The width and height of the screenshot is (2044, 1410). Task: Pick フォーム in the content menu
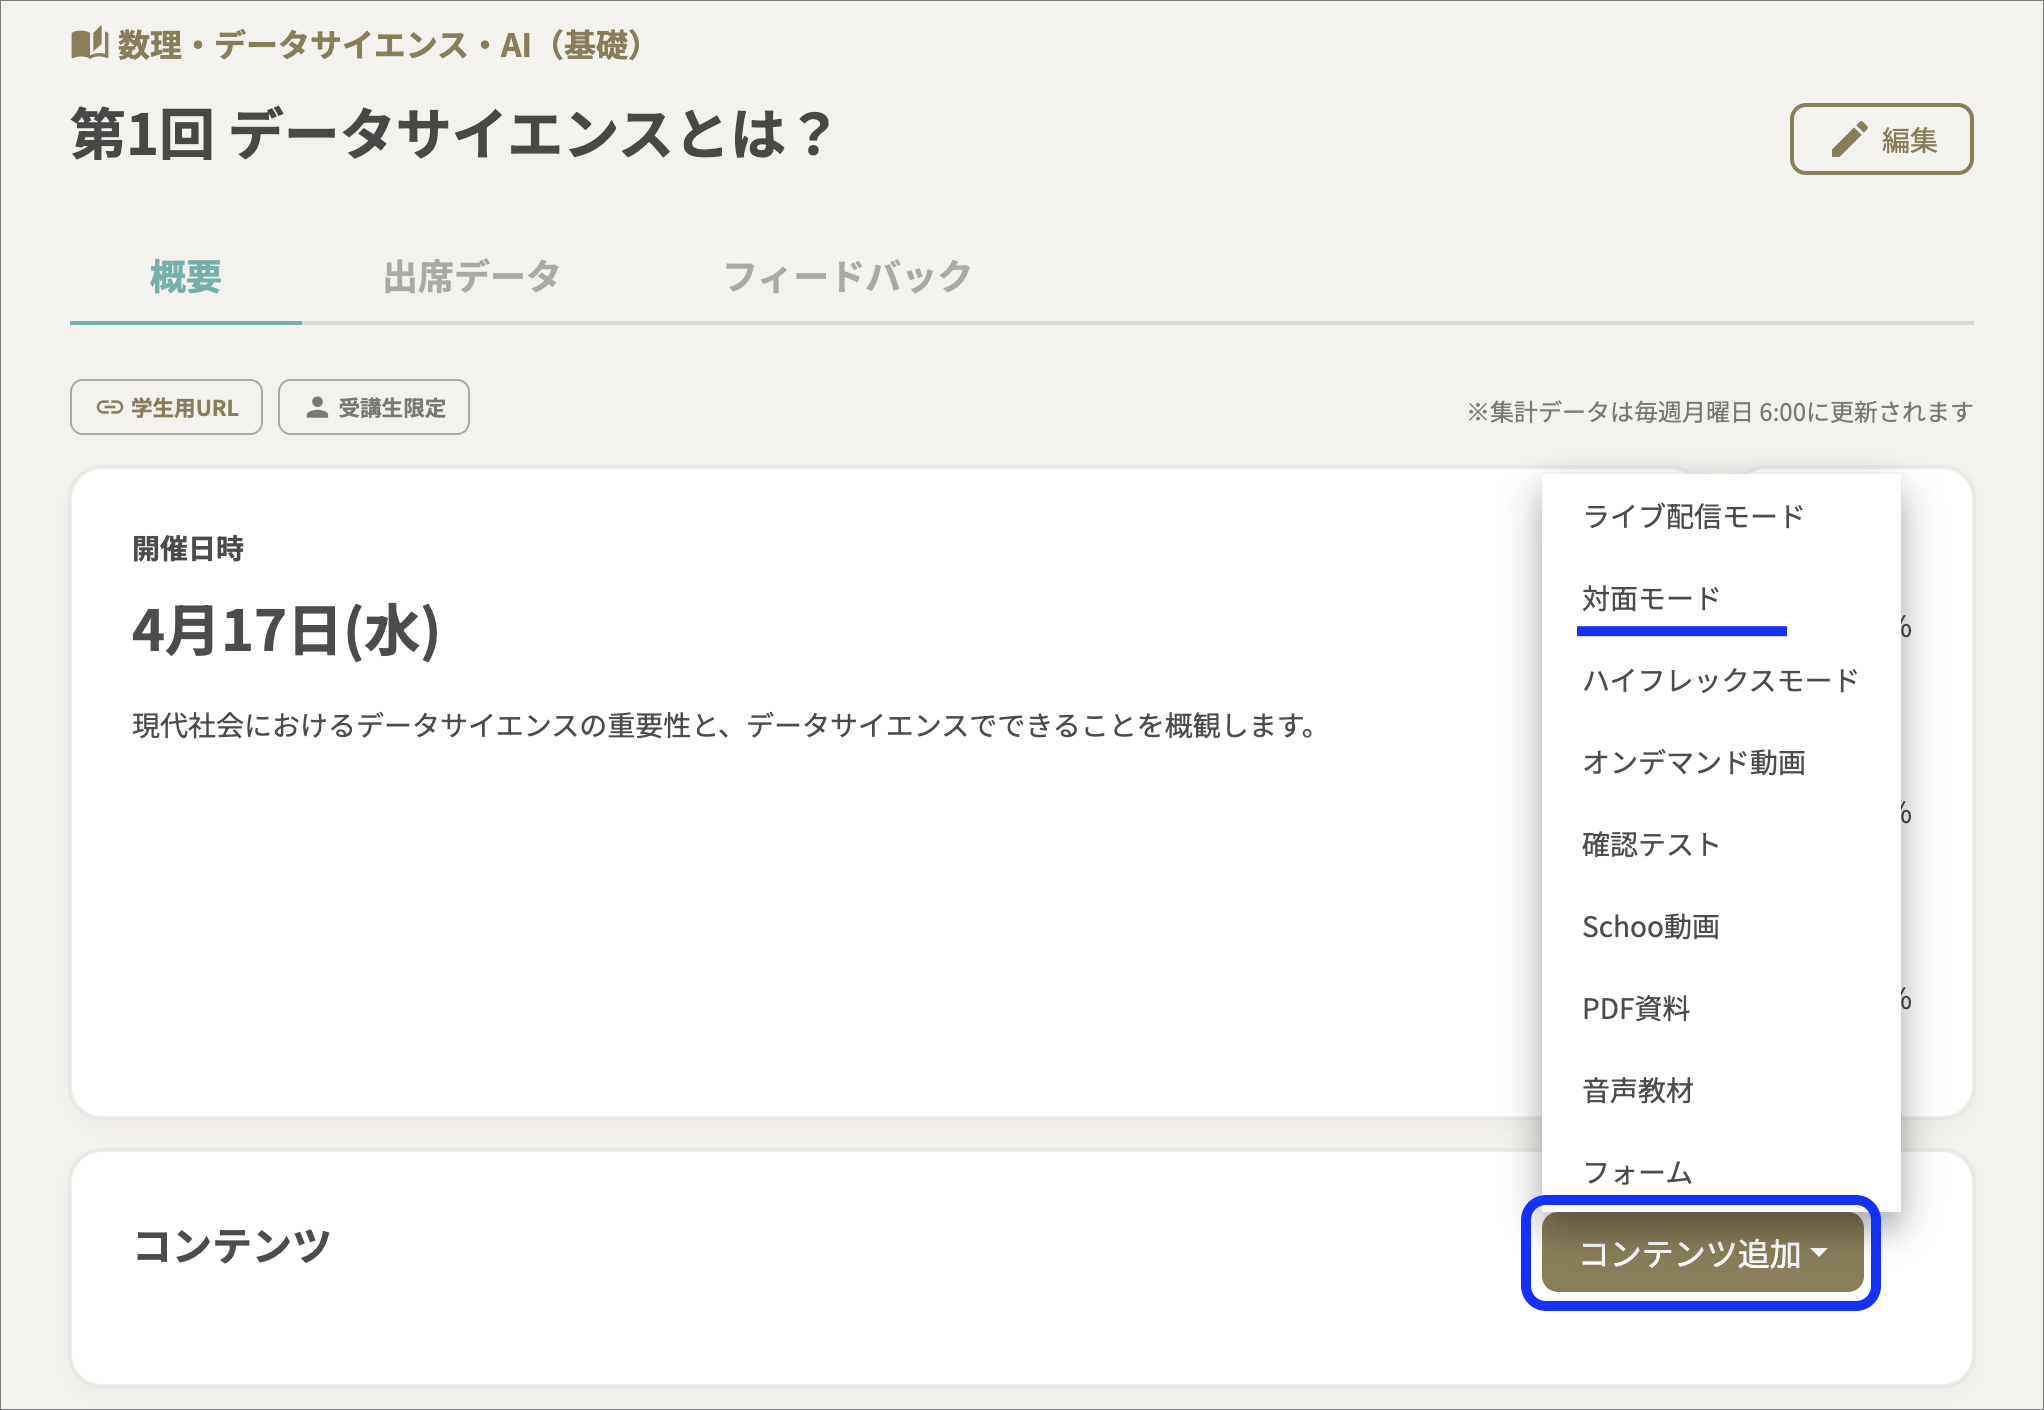[1721, 1172]
